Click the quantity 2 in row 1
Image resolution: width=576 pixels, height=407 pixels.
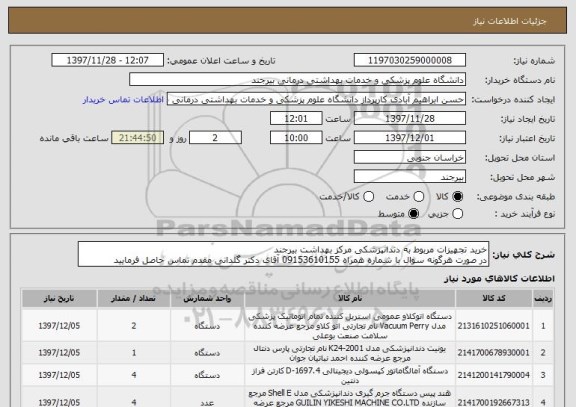[134, 326]
